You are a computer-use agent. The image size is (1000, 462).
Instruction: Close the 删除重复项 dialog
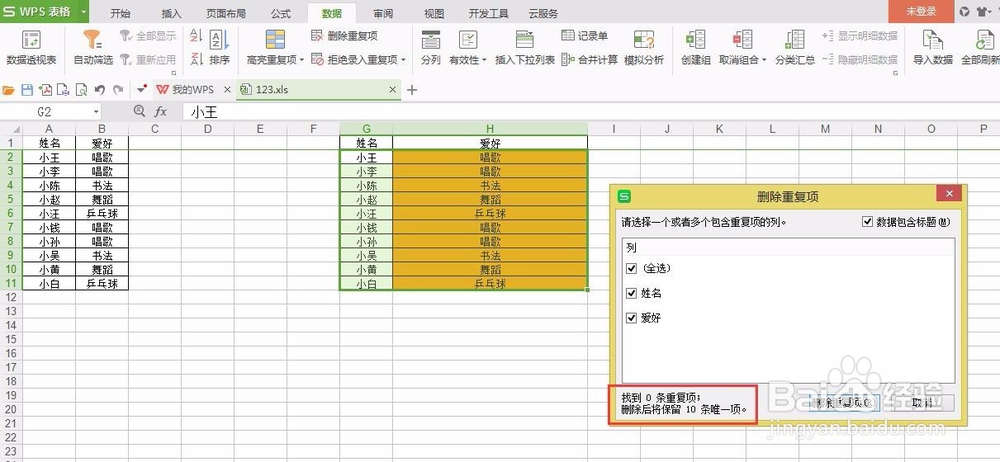click(x=950, y=193)
